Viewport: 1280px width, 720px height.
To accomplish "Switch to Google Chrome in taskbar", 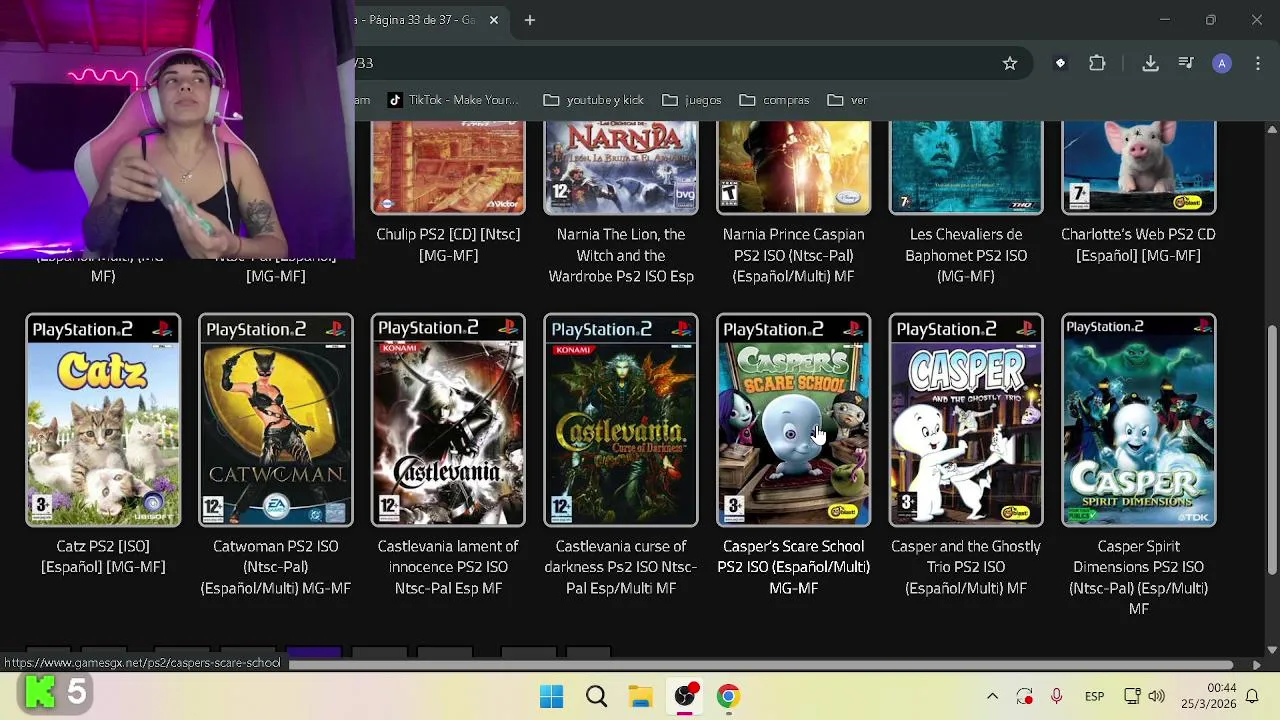I will click(729, 696).
